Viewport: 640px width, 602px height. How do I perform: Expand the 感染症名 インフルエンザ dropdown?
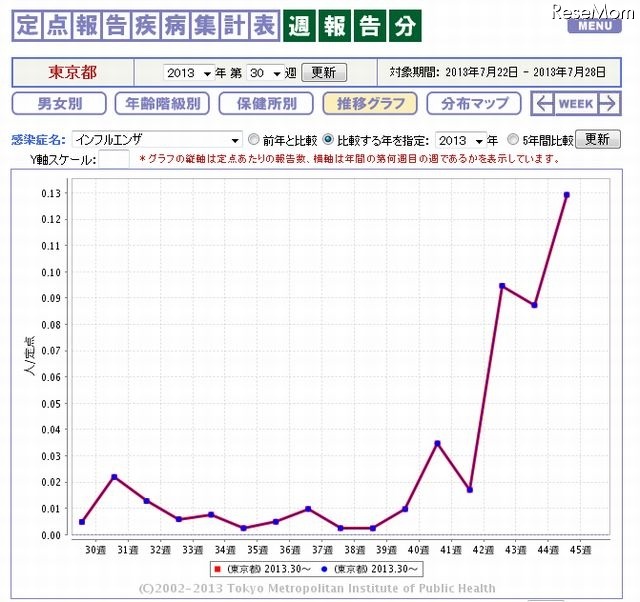(x=156, y=140)
